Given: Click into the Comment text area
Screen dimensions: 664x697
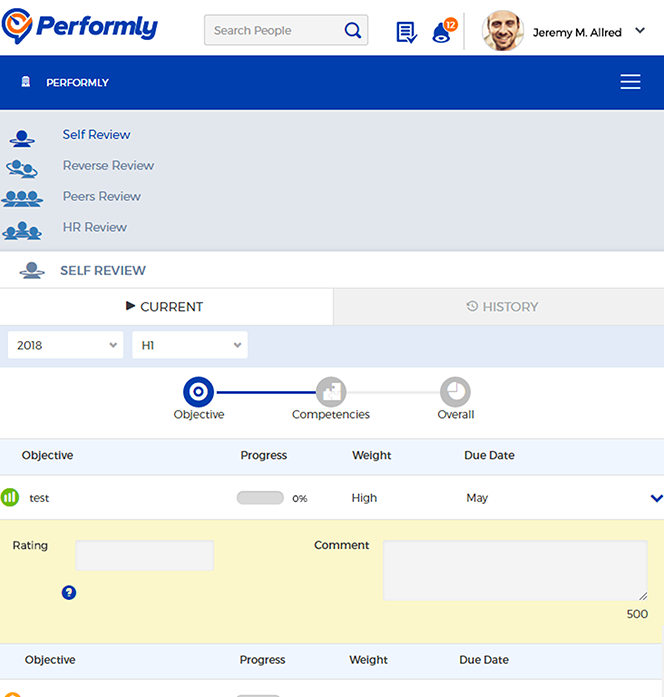Looking at the screenshot, I should click(x=515, y=571).
